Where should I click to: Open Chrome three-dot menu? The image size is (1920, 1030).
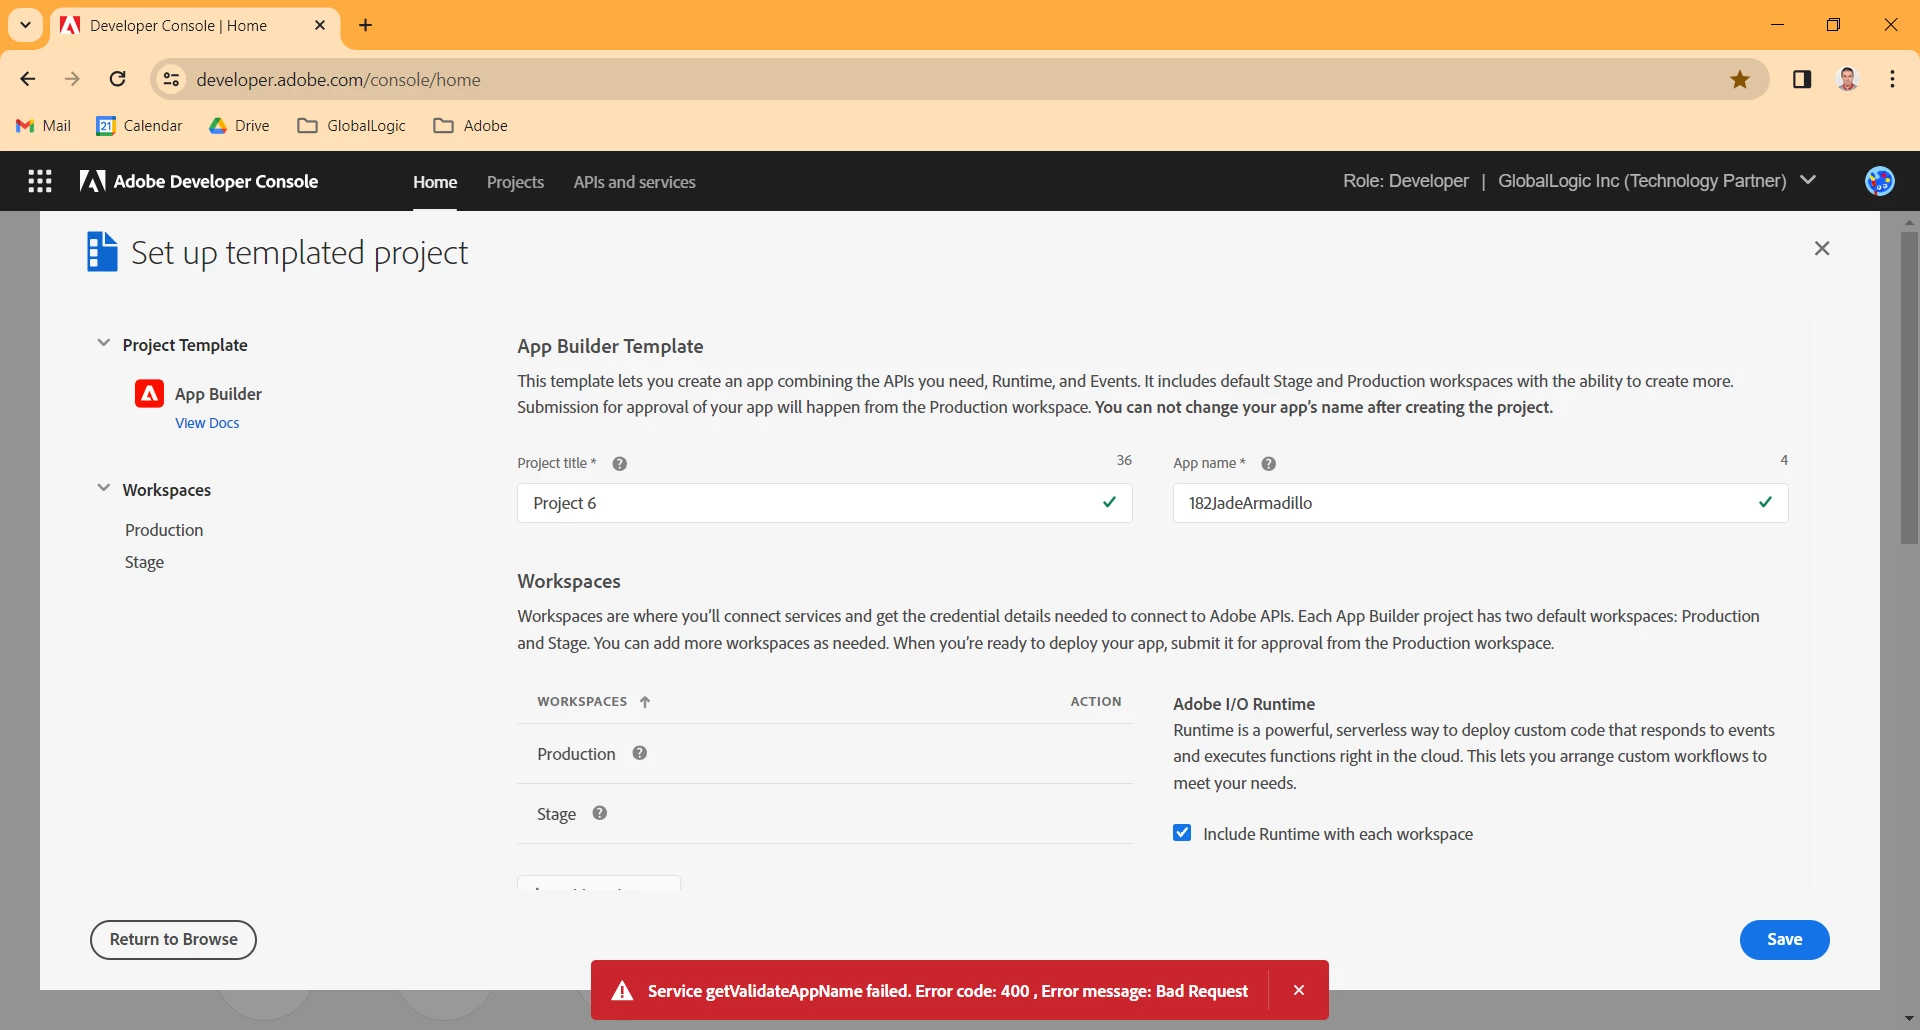[1893, 80]
